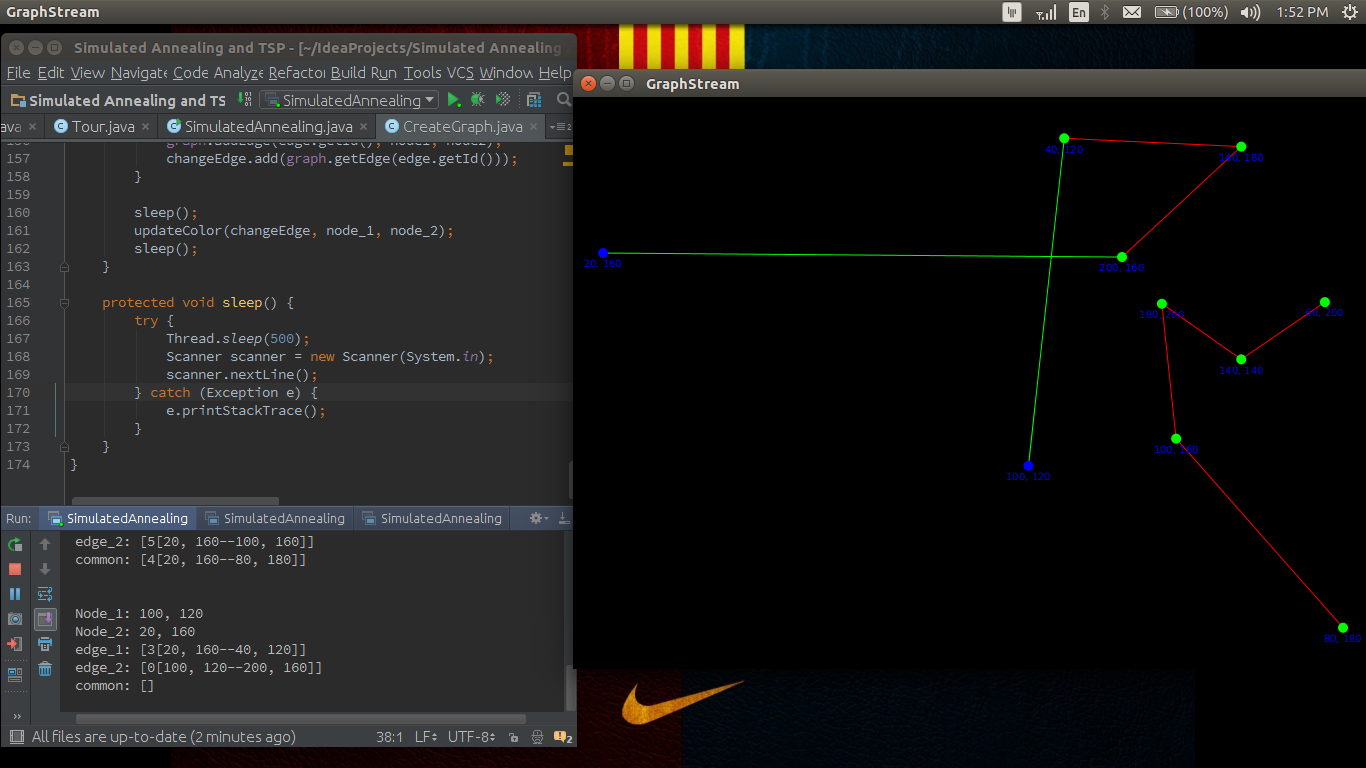This screenshot has width=1366, height=768.
Task: Open the Analyze menu
Action: [238, 73]
